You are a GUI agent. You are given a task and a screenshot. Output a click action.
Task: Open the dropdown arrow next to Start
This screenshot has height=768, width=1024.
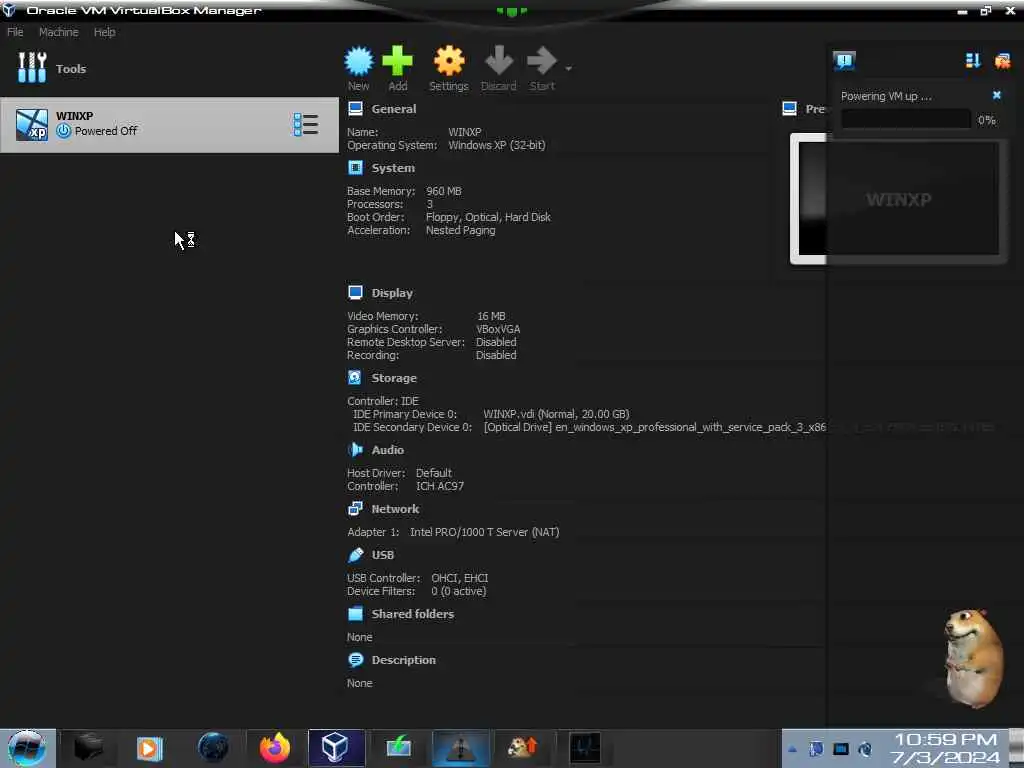[568, 68]
